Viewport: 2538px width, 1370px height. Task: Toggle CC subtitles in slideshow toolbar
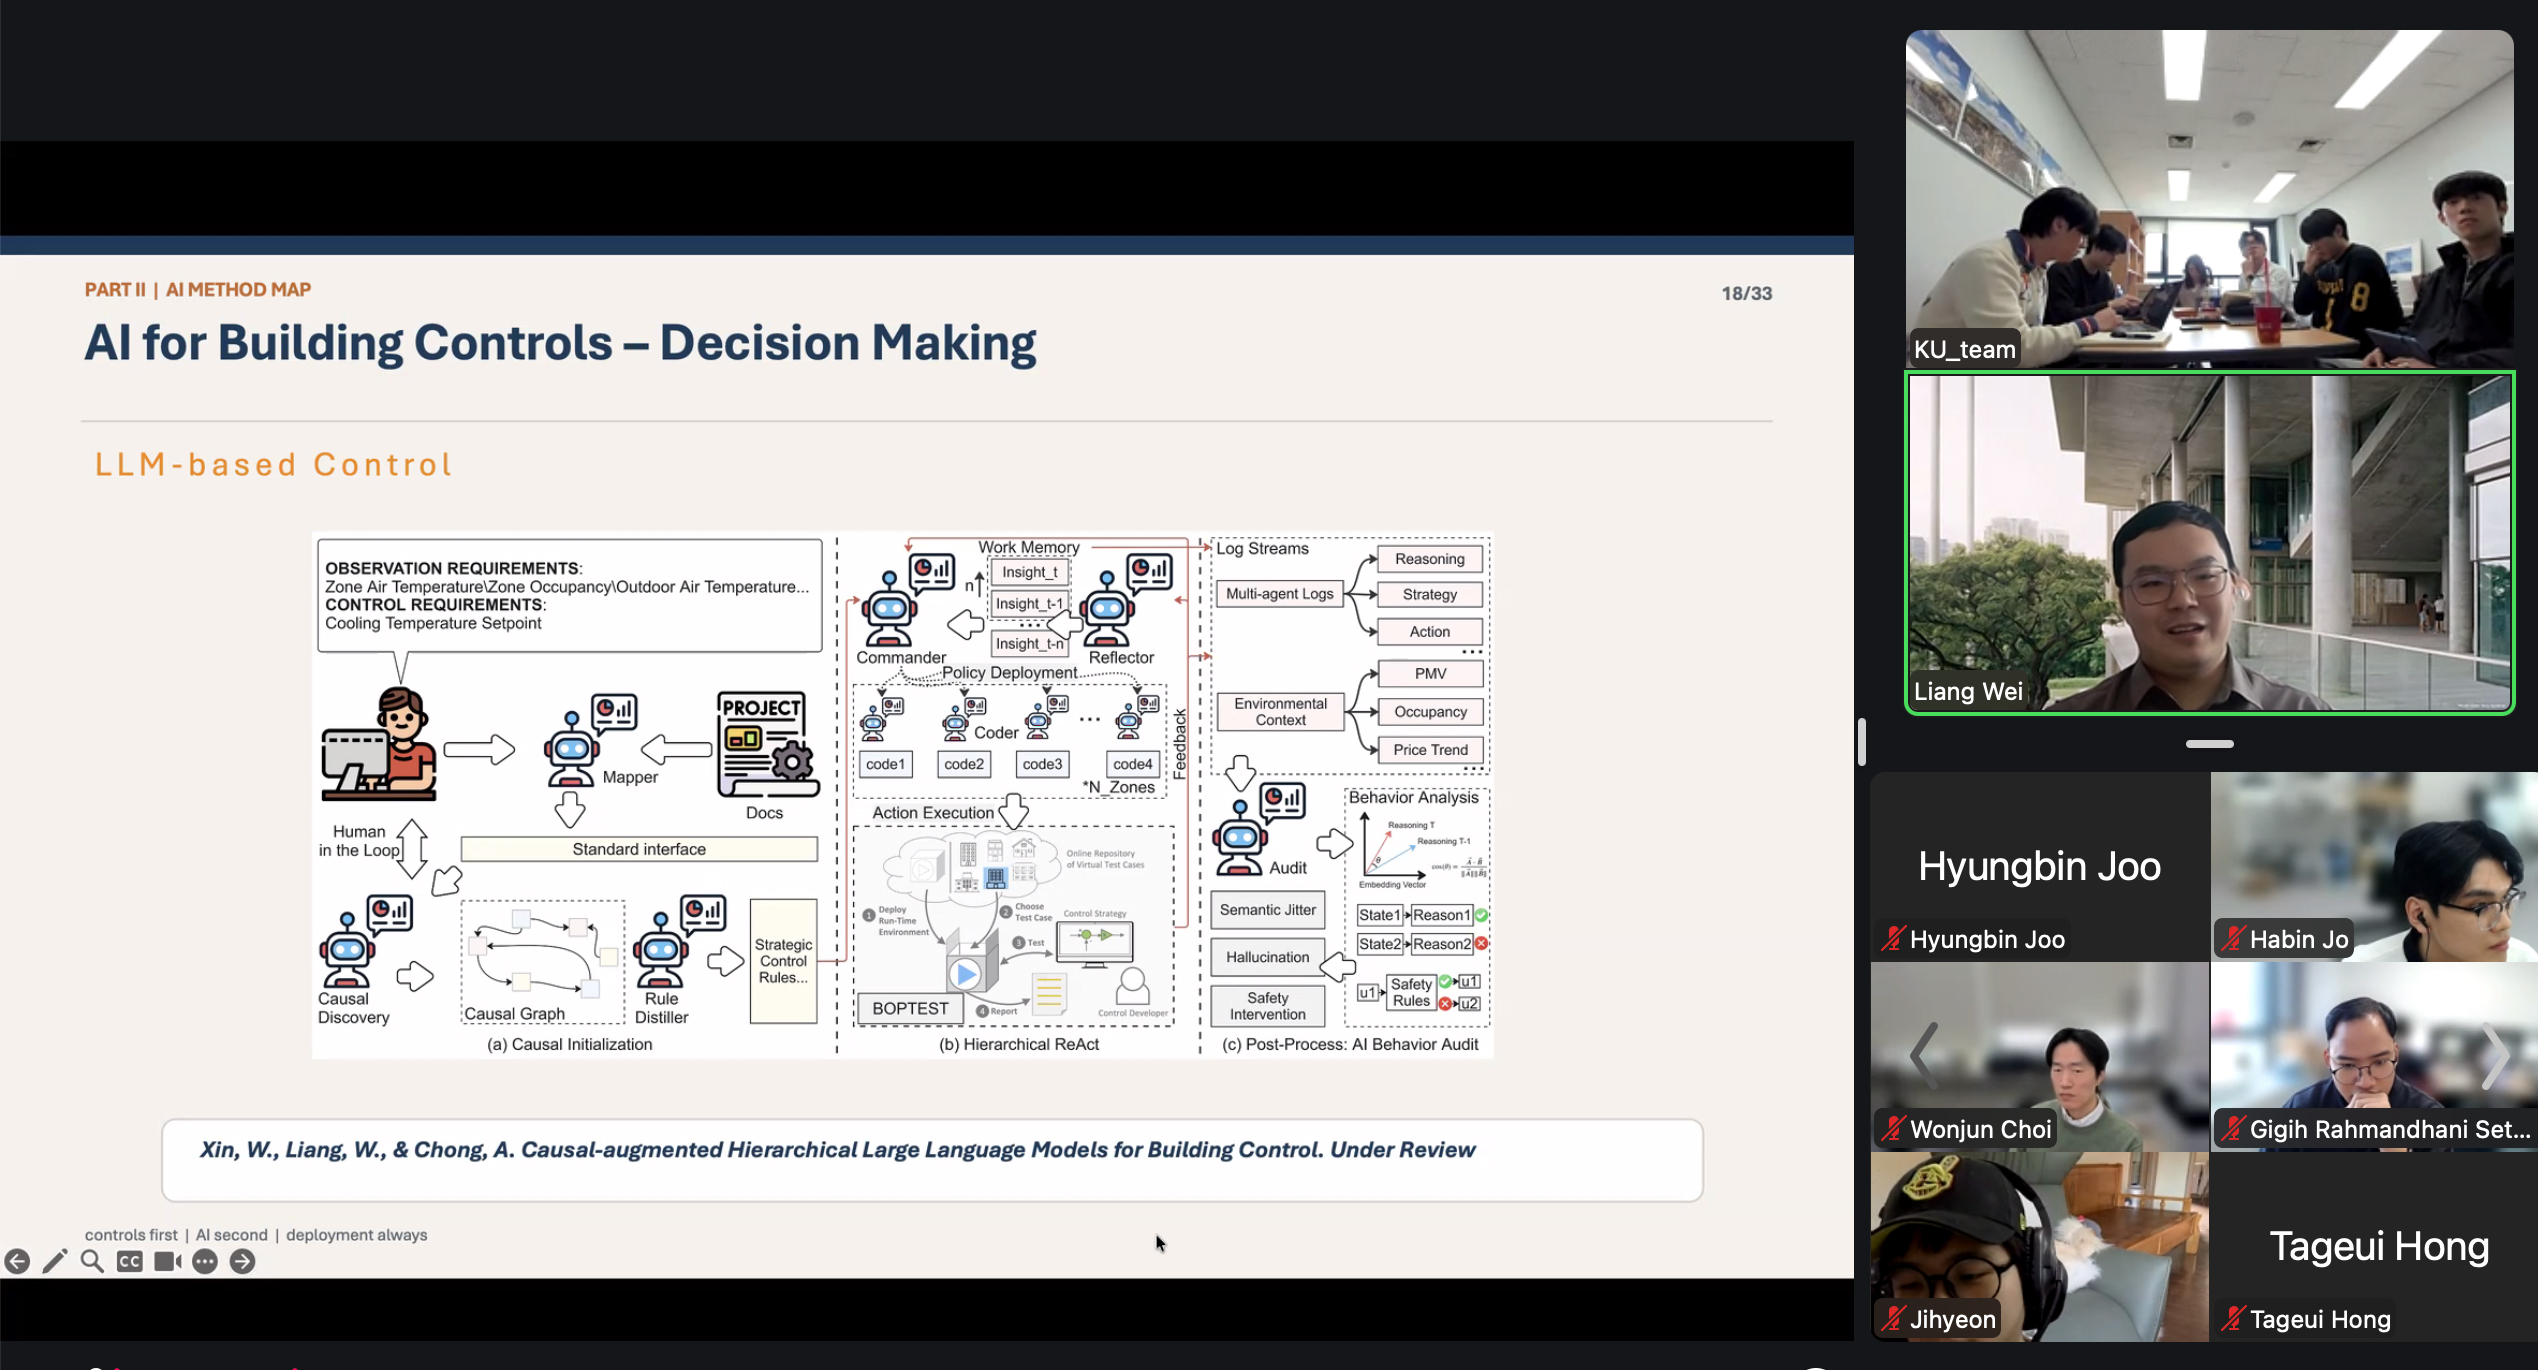(x=130, y=1262)
